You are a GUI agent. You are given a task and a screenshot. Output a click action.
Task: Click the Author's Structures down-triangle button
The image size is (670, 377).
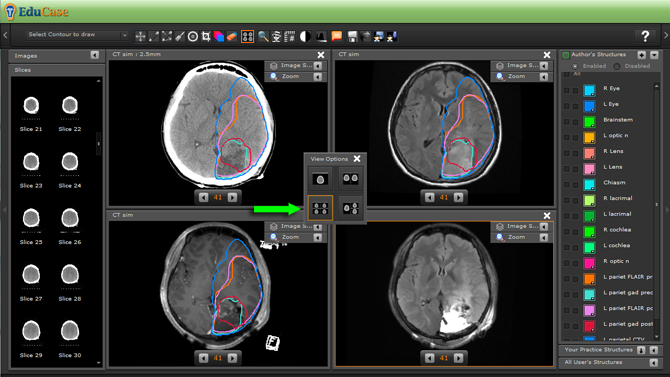[x=654, y=55]
